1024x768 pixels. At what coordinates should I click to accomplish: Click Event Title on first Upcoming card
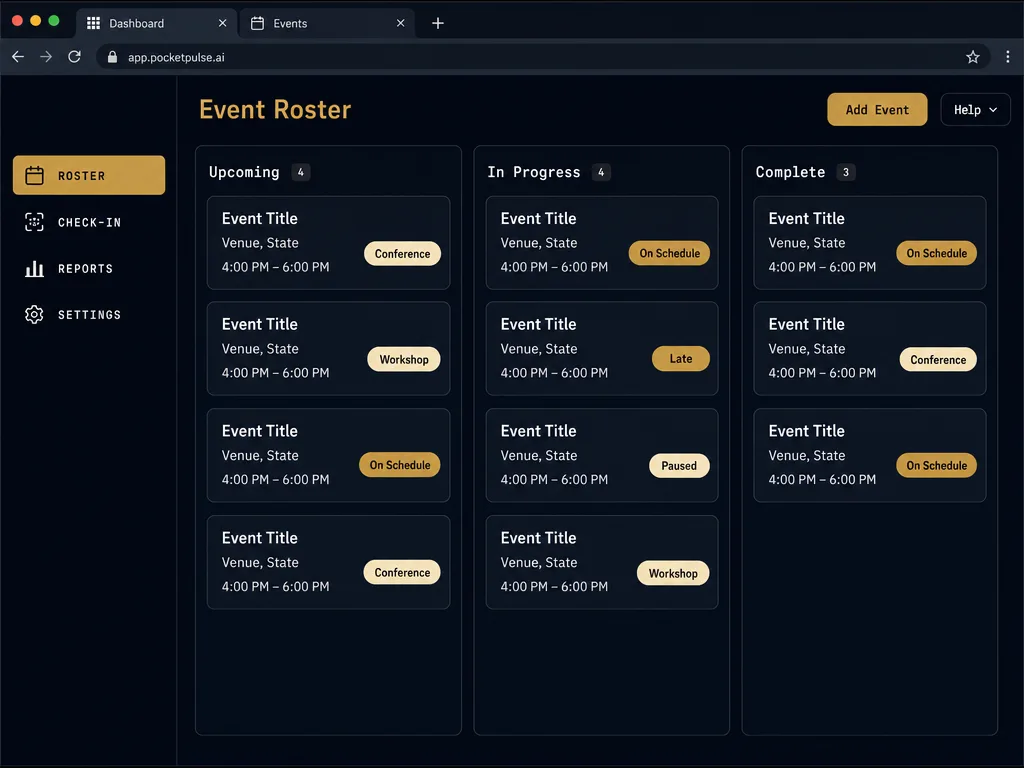pos(259,218)
